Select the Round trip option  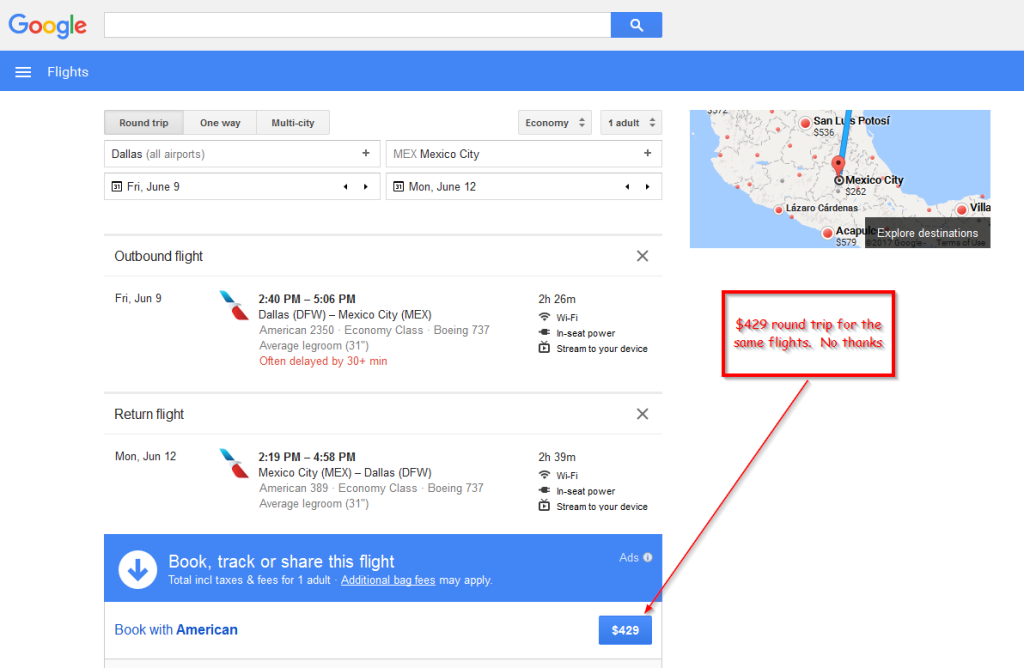(x=144, y=123)
